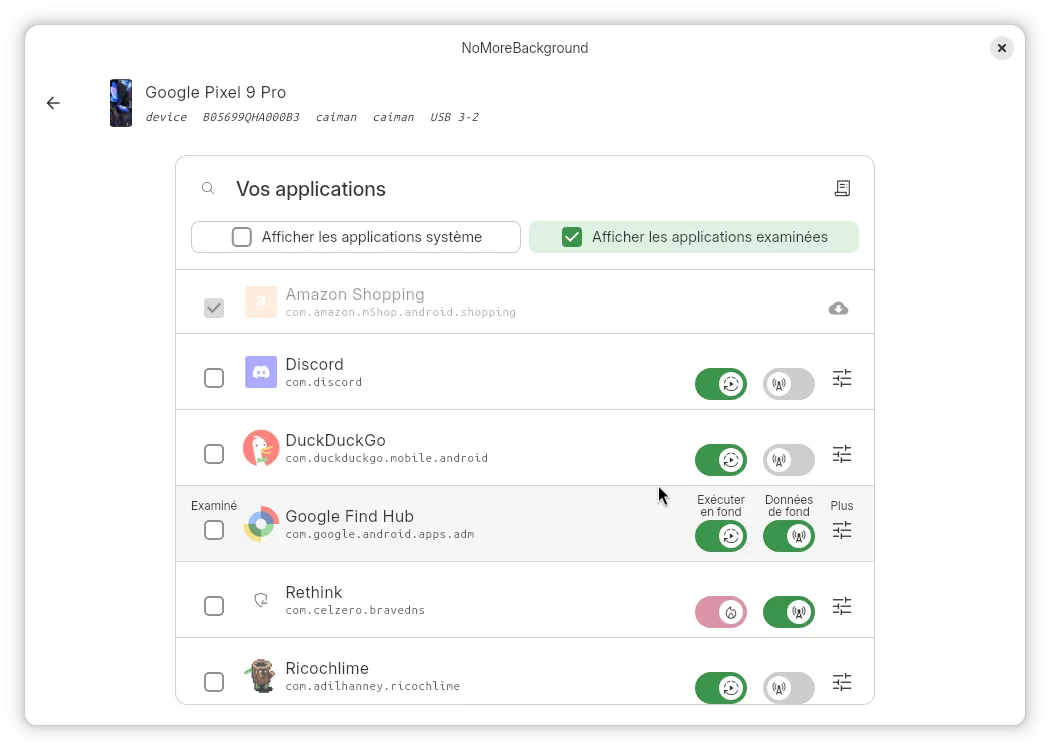Enable Afficher les applications système checkbox
Viewport: 1050px width, 750px height.
242,237
